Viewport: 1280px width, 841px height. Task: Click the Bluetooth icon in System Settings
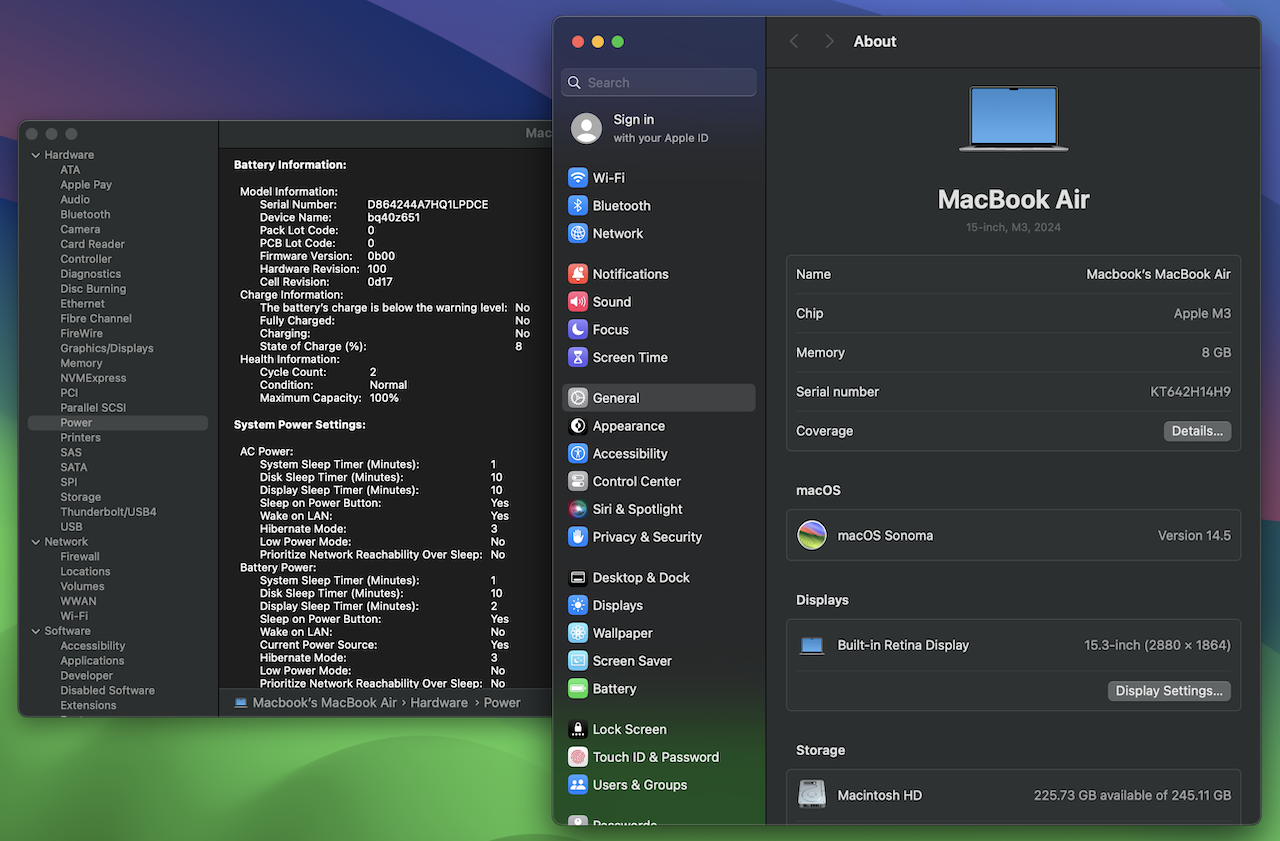pos(578,206)
